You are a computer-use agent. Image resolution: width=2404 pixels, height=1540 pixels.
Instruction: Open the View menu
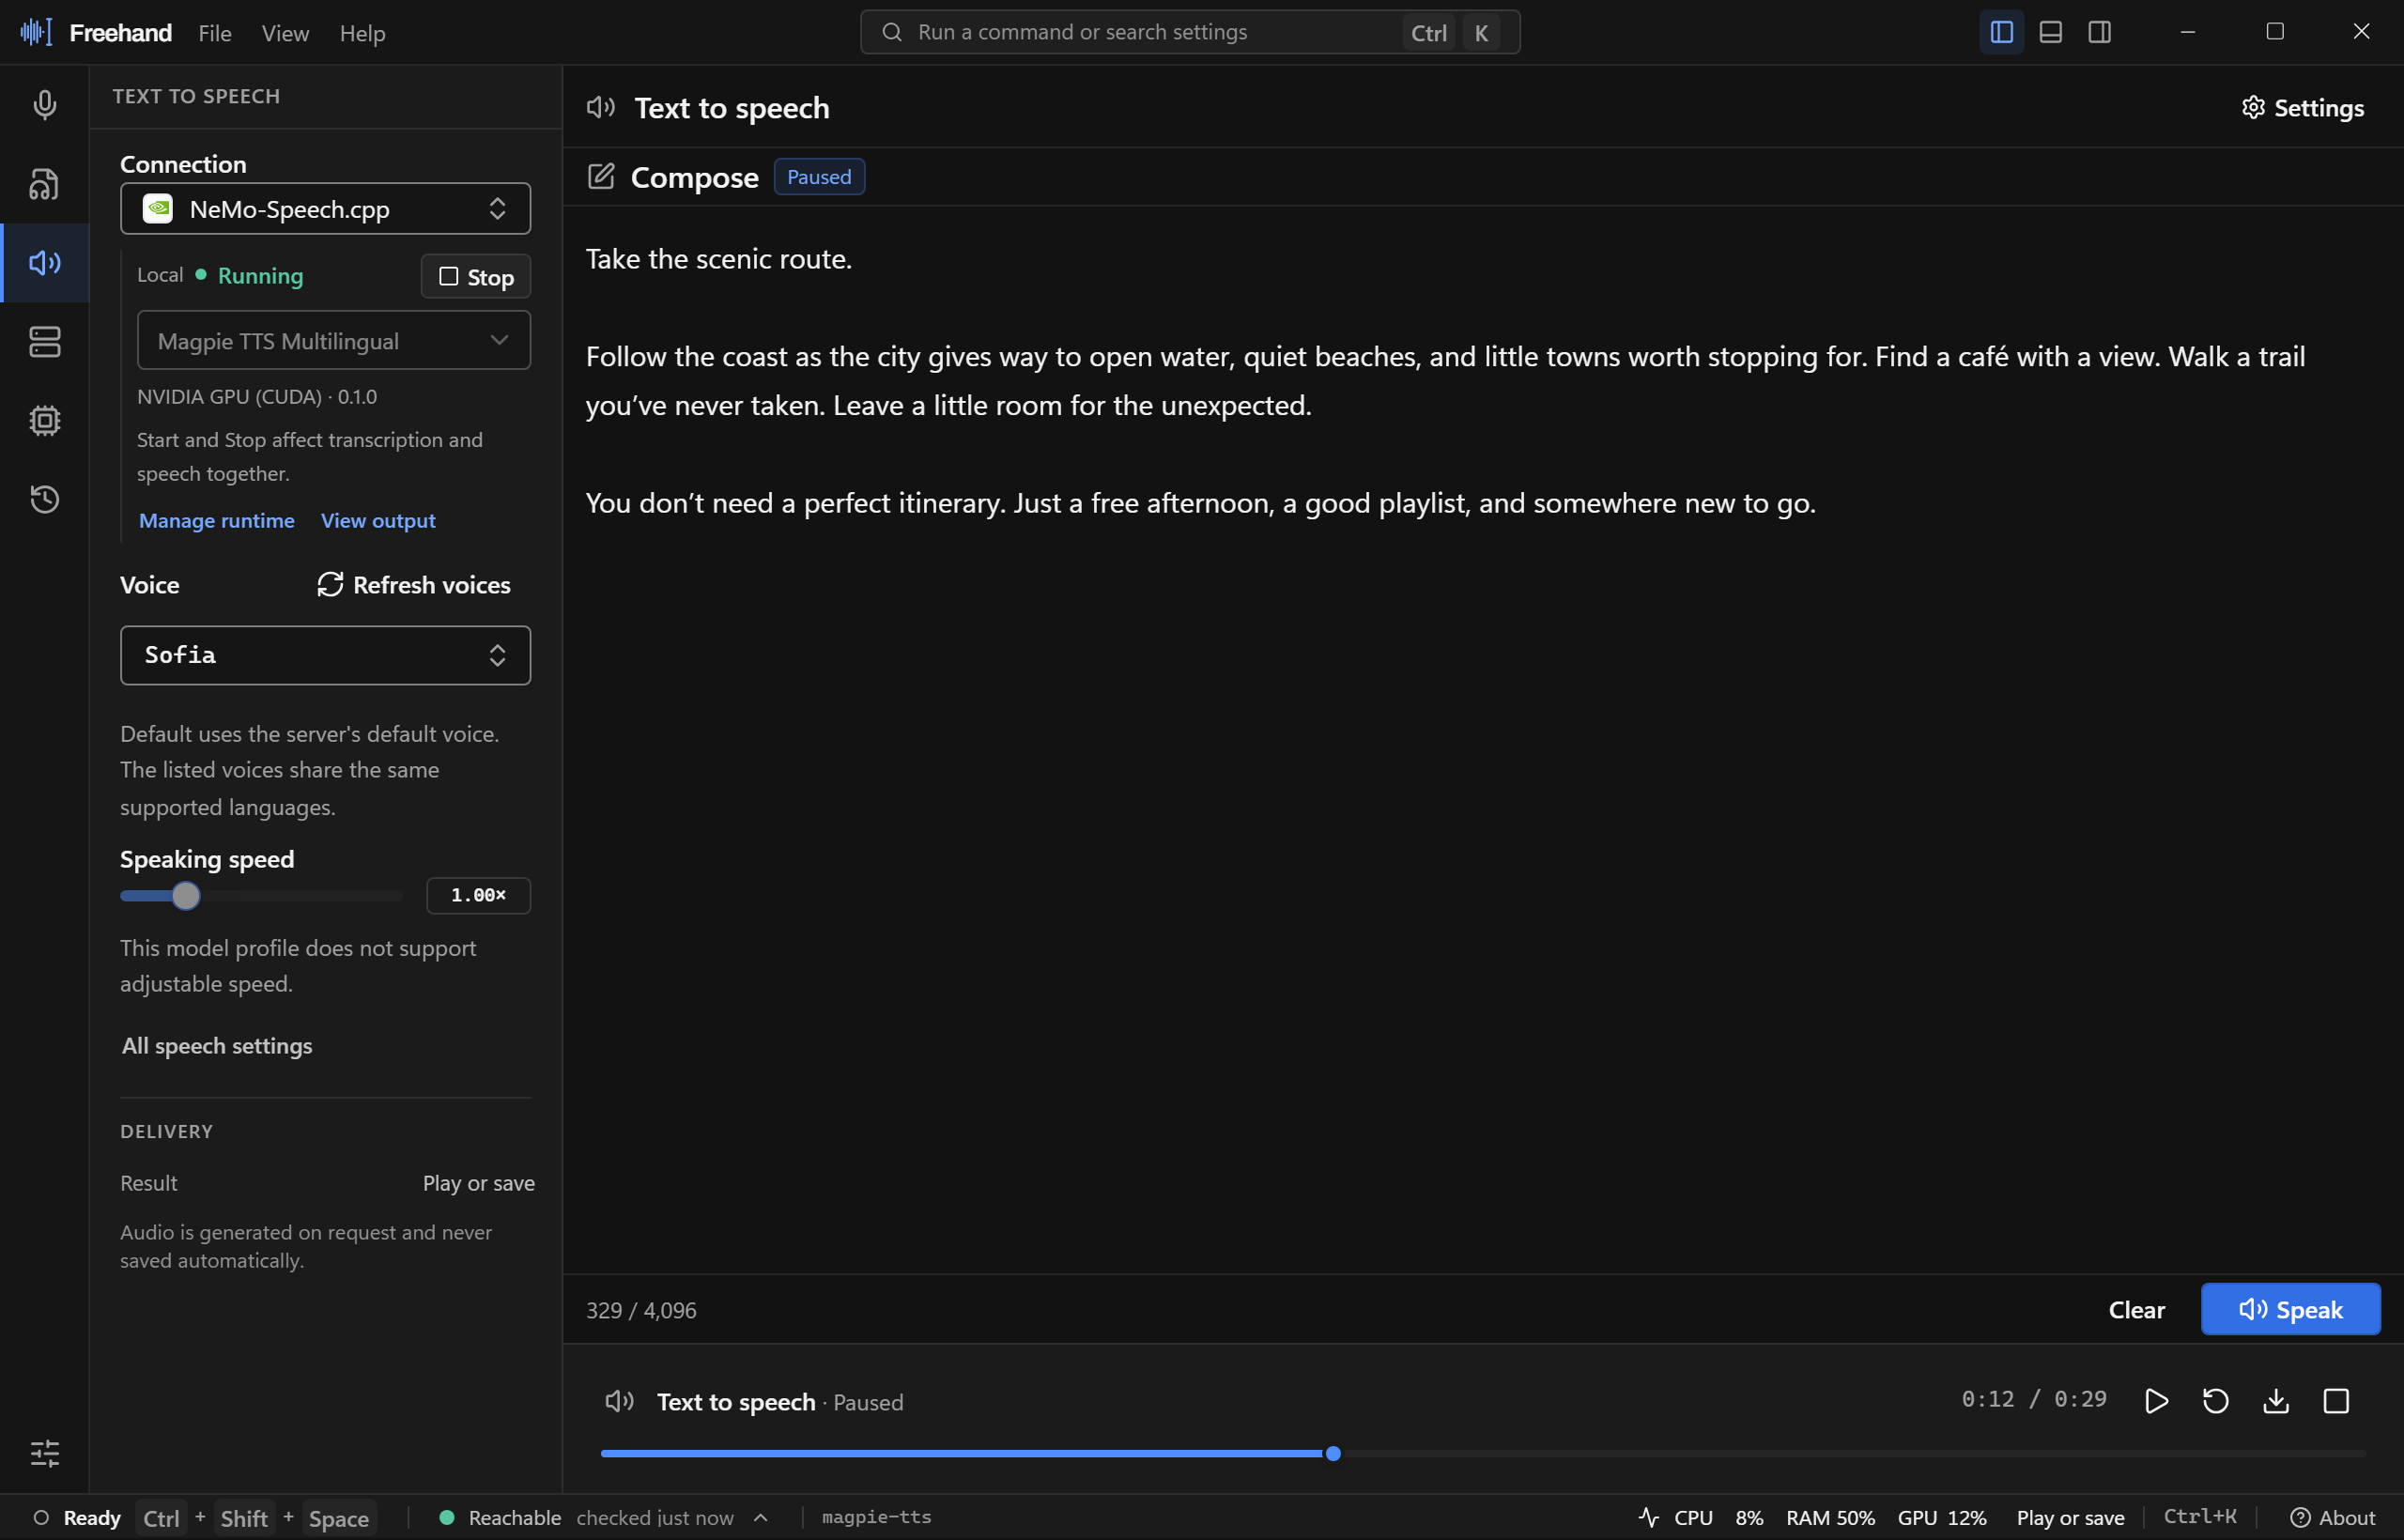point(285,33)
